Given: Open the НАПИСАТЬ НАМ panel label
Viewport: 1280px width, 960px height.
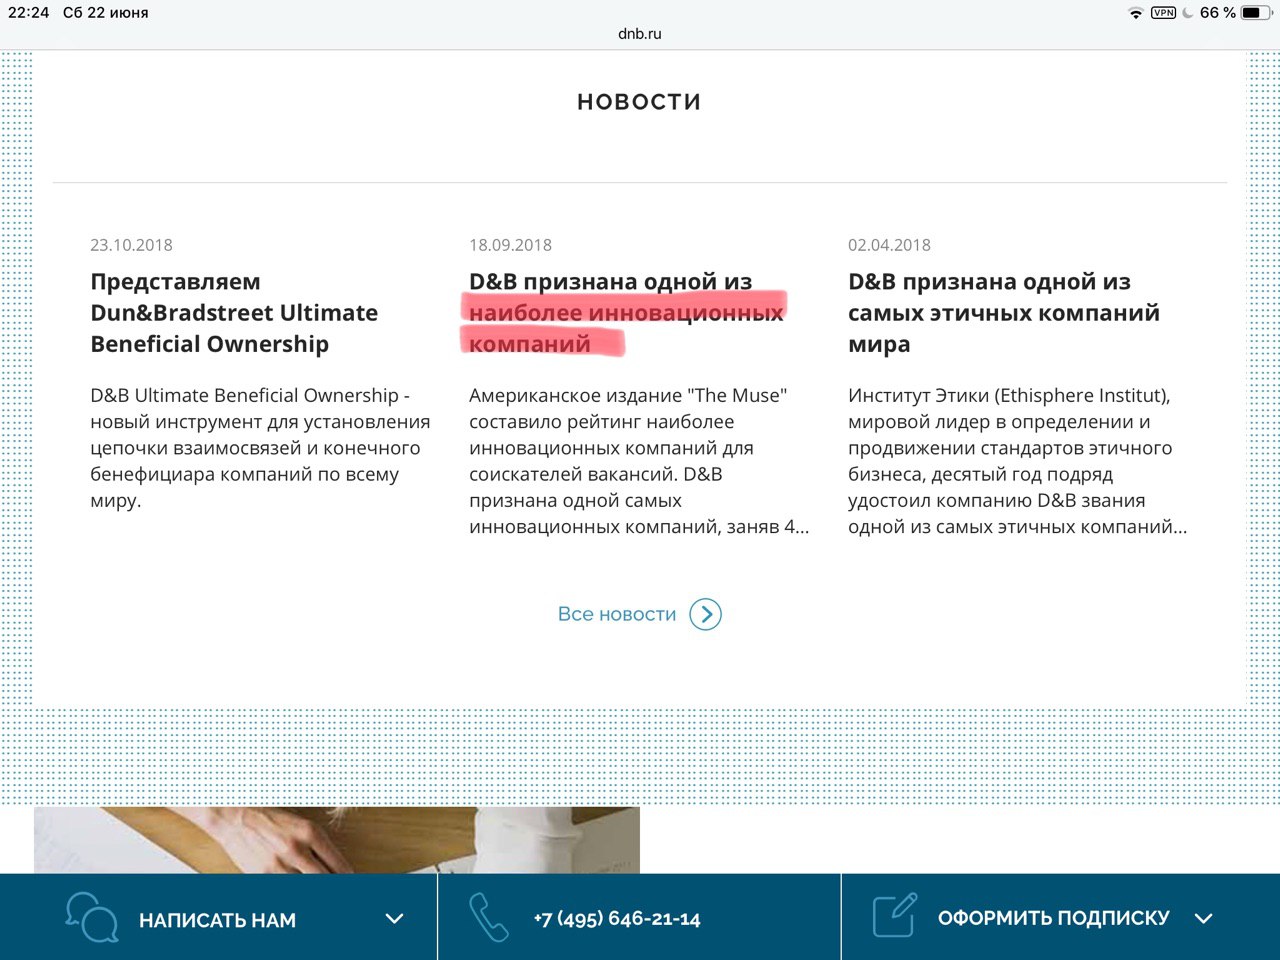Looking at the screenshot, I should (x=217, y=920).
